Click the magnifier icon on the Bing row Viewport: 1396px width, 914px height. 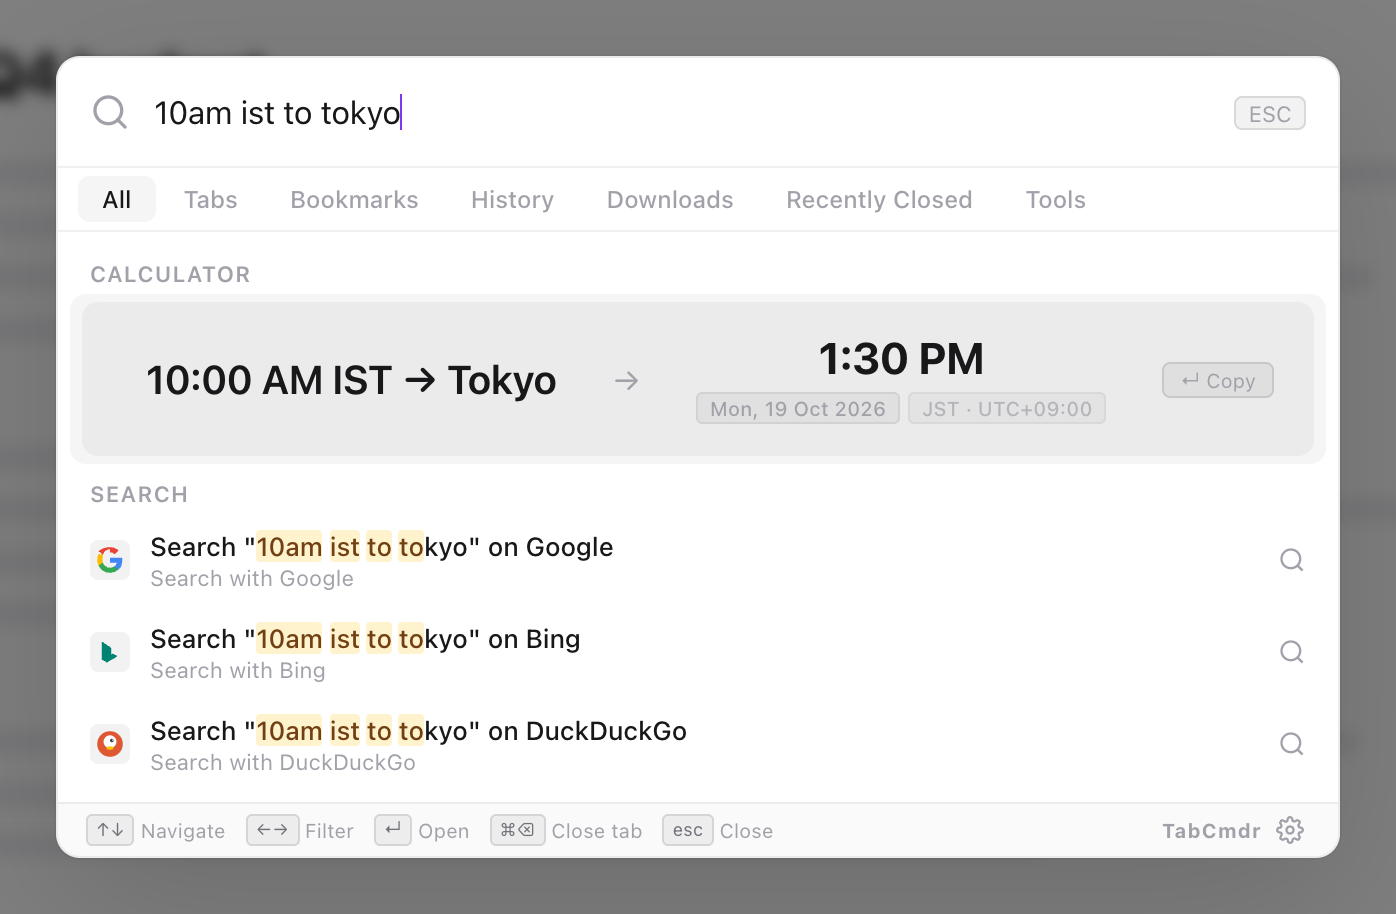tap(1292, 652)
